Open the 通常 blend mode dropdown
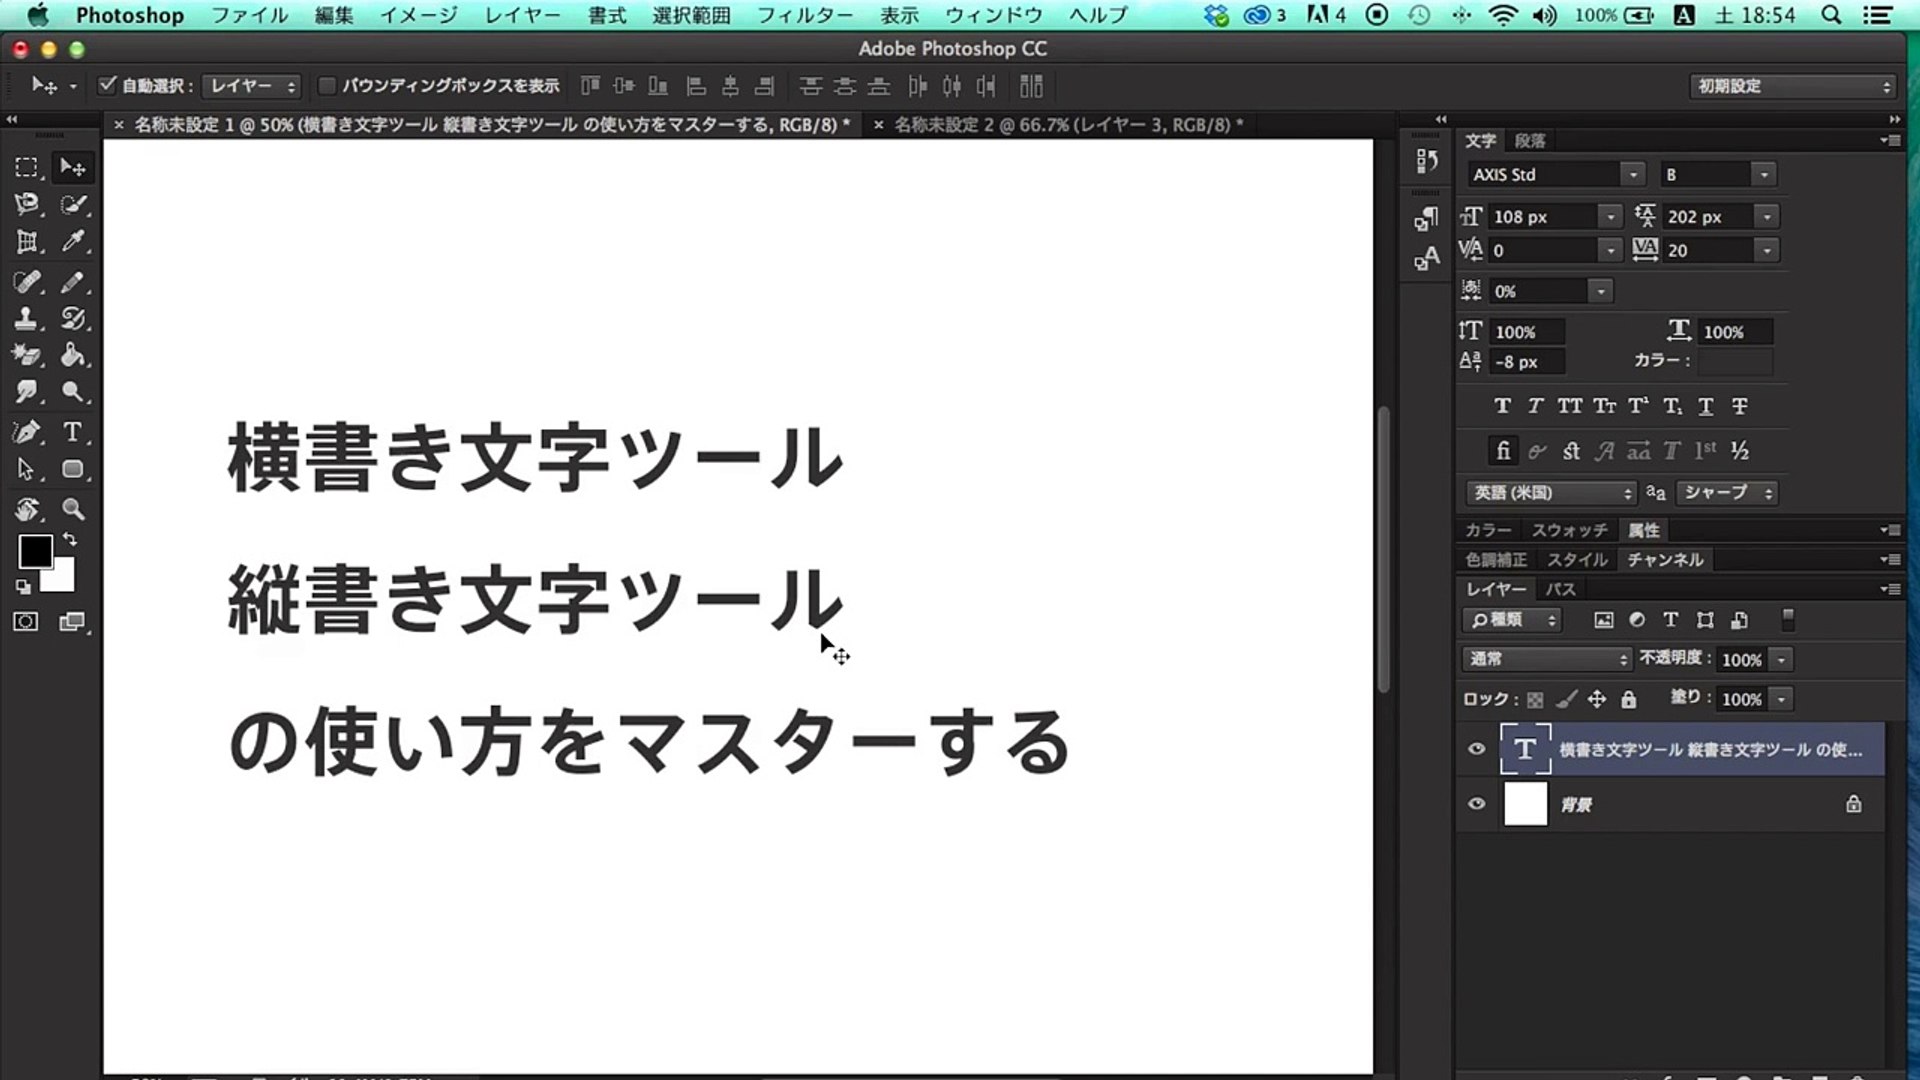1920x1080 pixels. click(x=1546, y=659)
